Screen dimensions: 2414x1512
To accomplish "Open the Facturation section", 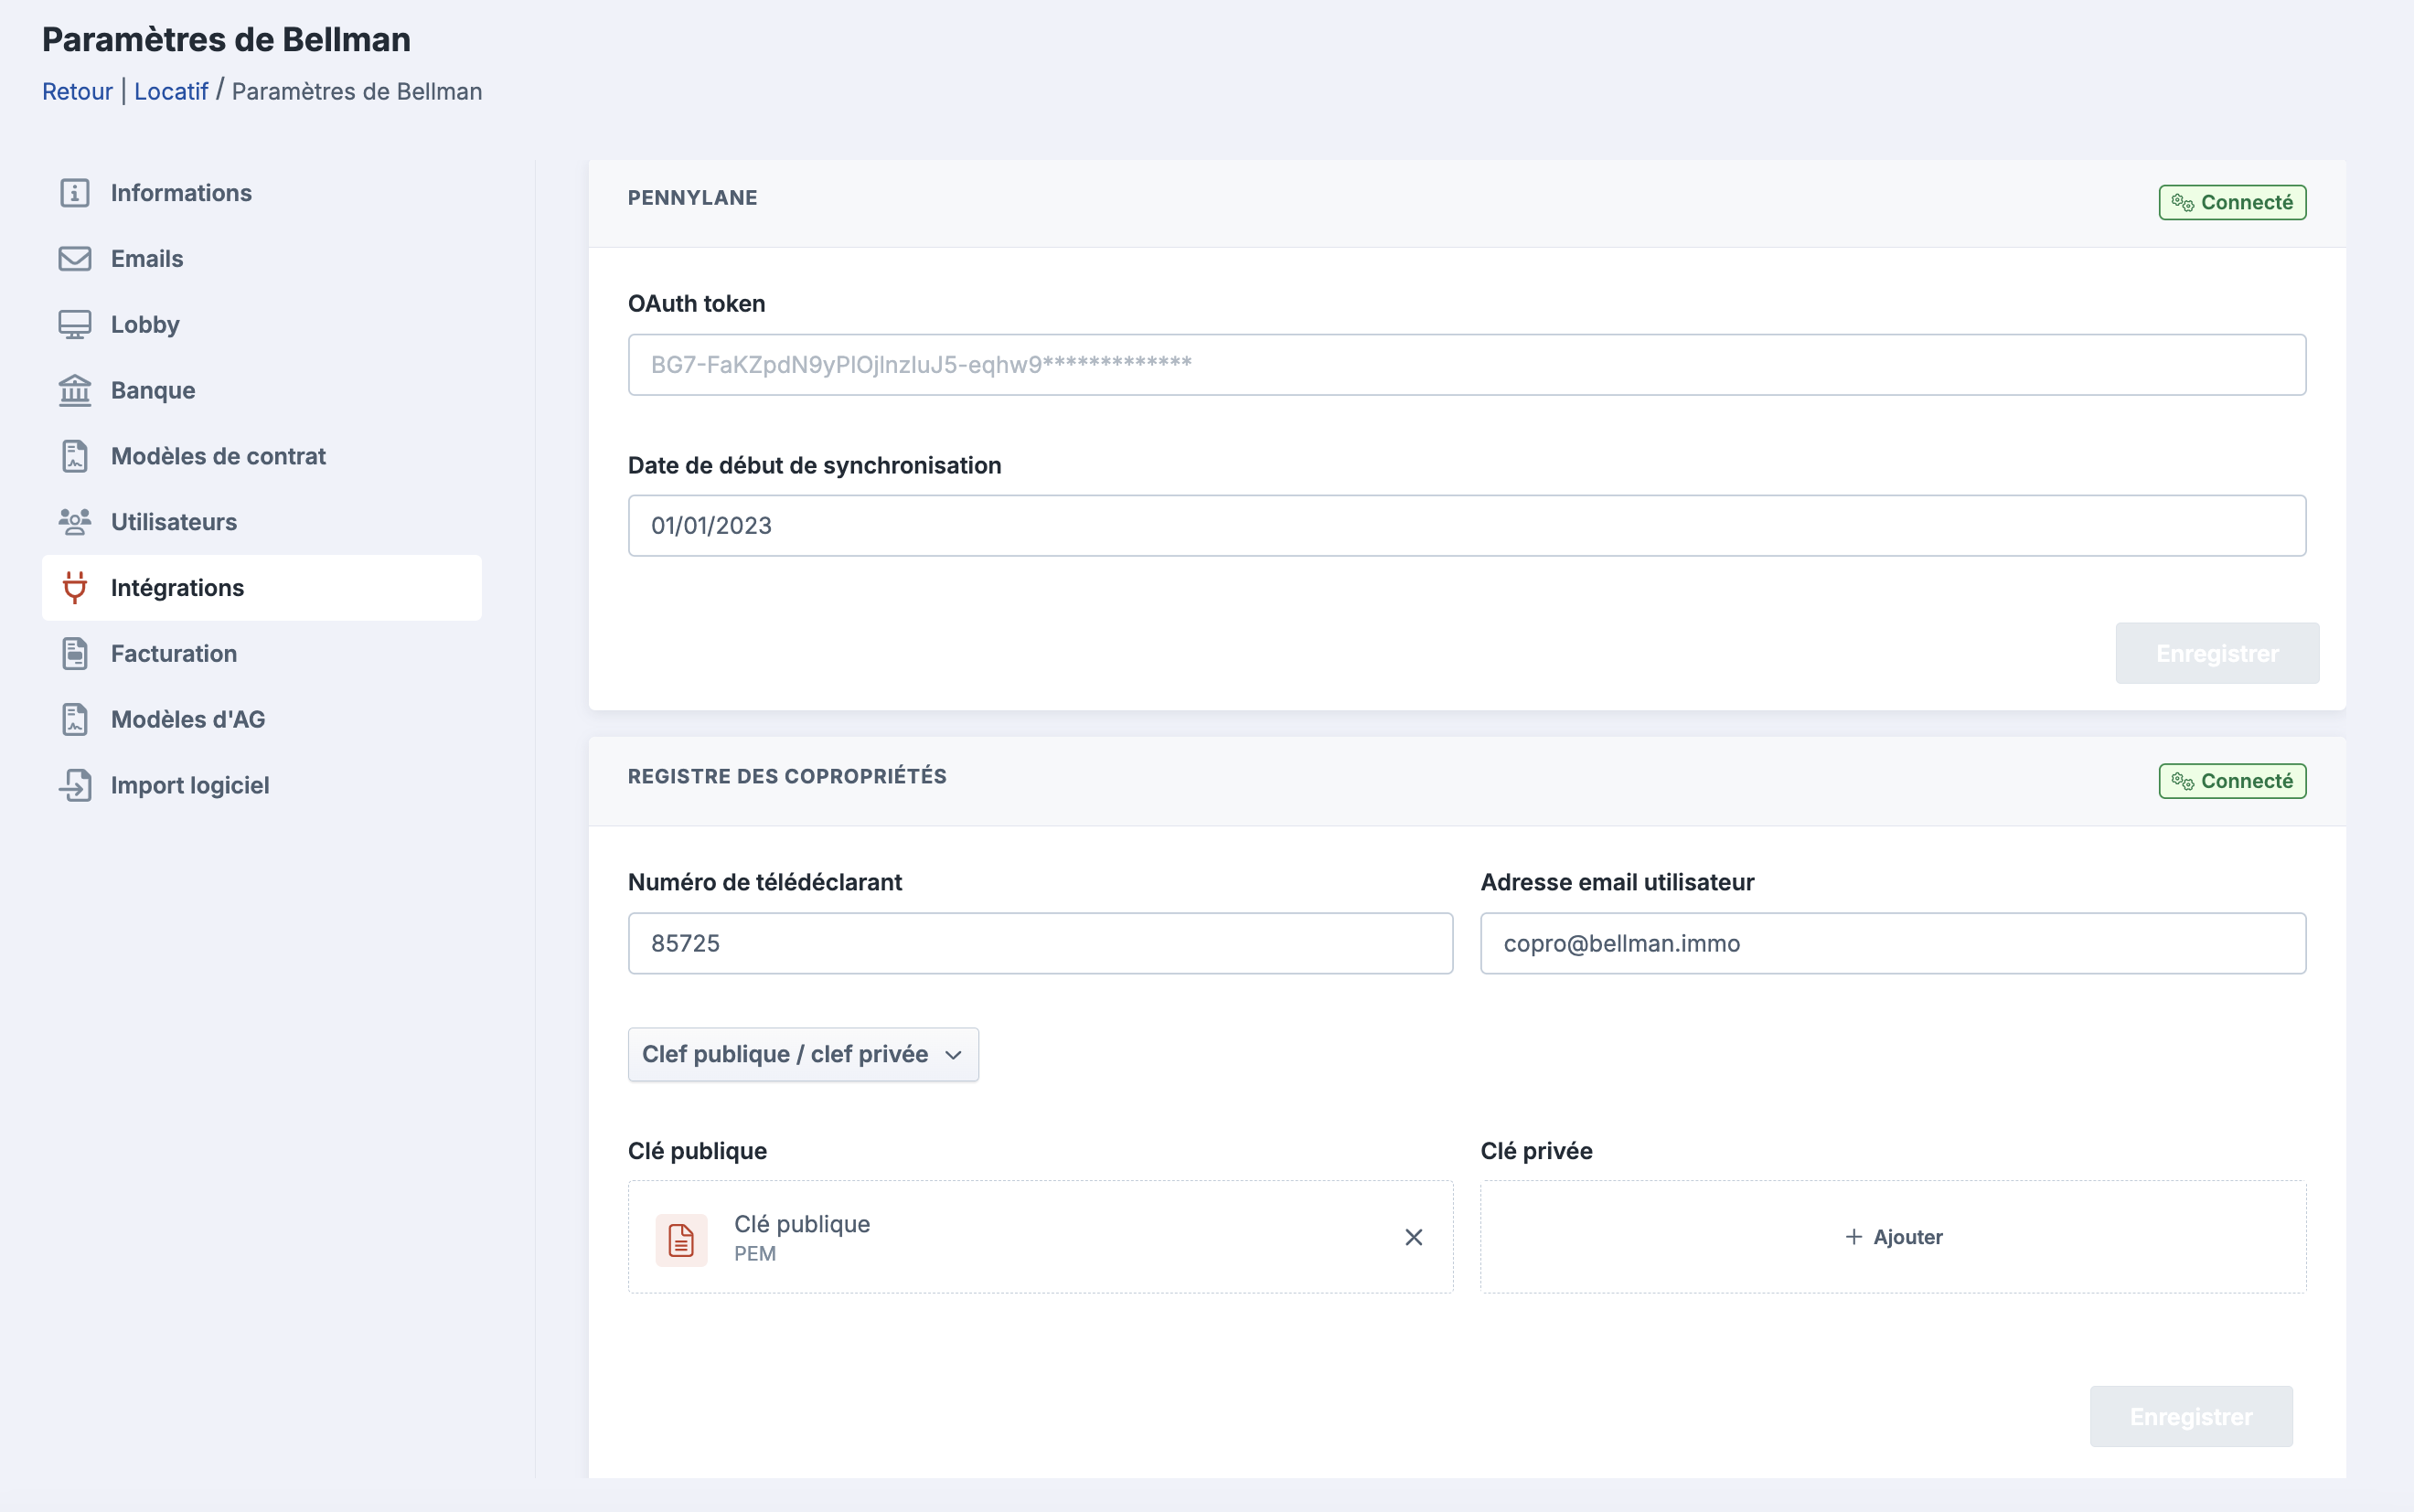I will tap(262, 654).
